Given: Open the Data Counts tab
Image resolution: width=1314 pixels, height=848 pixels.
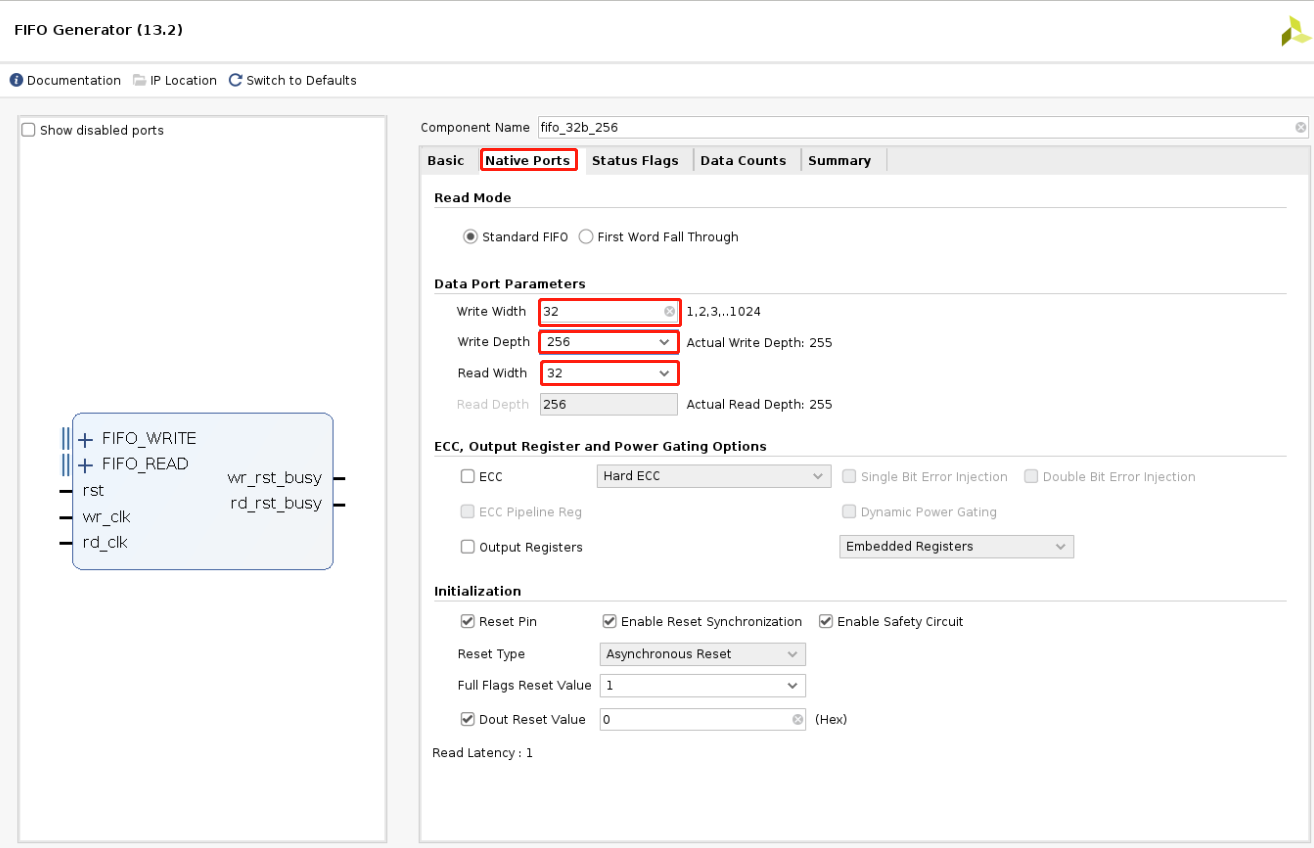Looking at the screenshot, I should pyautogui.click(x=743, y=160).
